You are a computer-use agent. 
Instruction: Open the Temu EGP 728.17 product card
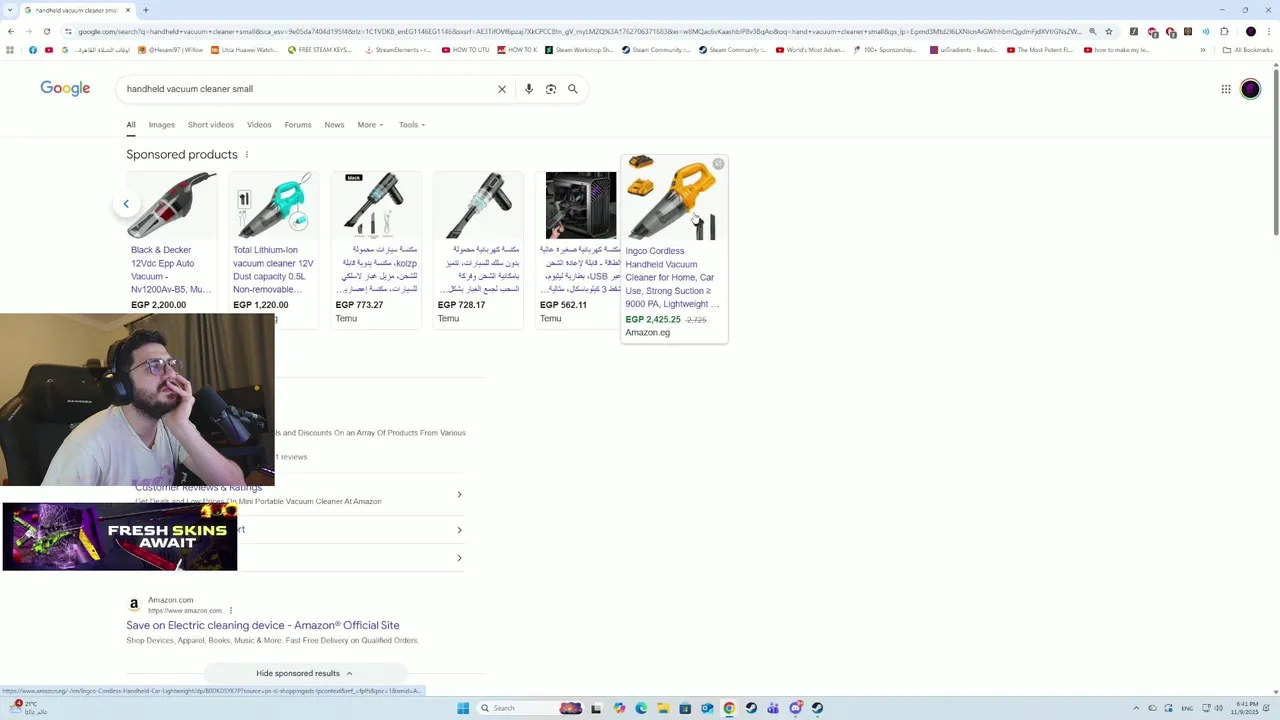pos(478,250)
